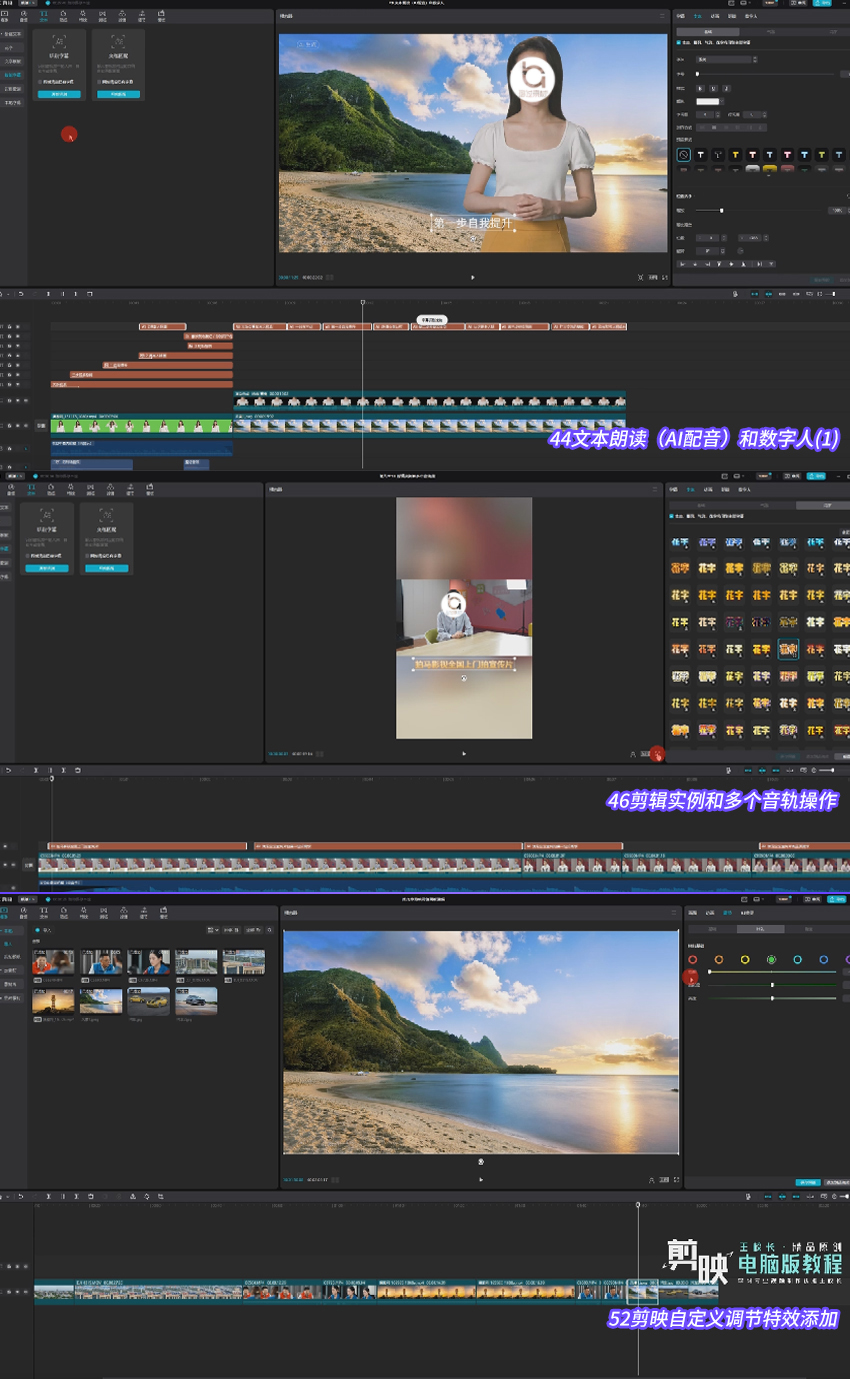The width and height of the screenshot is (850, 1379).
Task: Select the 第一步自我提升 subtitle box in lesson 44 preview
Action: pos(473,223)
